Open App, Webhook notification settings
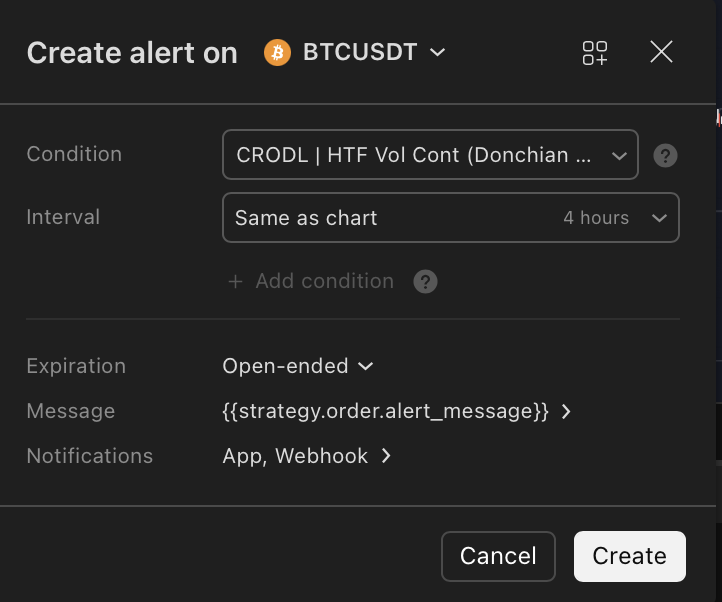The image size is (722, 602). pyautogui.click(x=307, y=456)
